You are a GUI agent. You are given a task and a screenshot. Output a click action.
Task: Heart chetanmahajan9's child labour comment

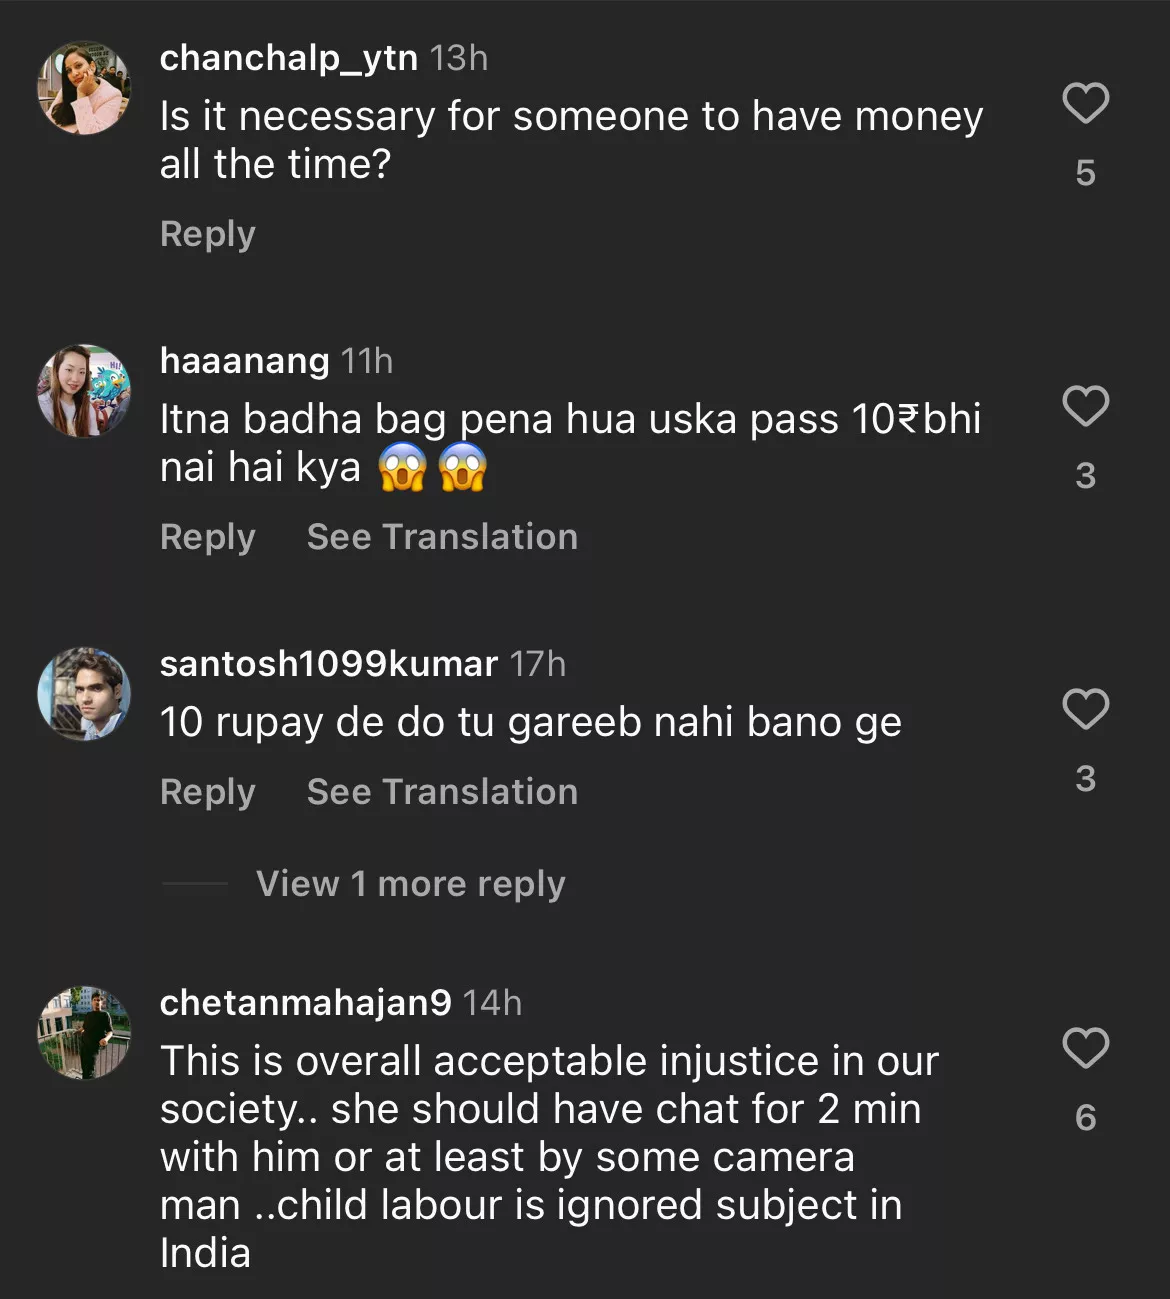coord(1085,1049)
